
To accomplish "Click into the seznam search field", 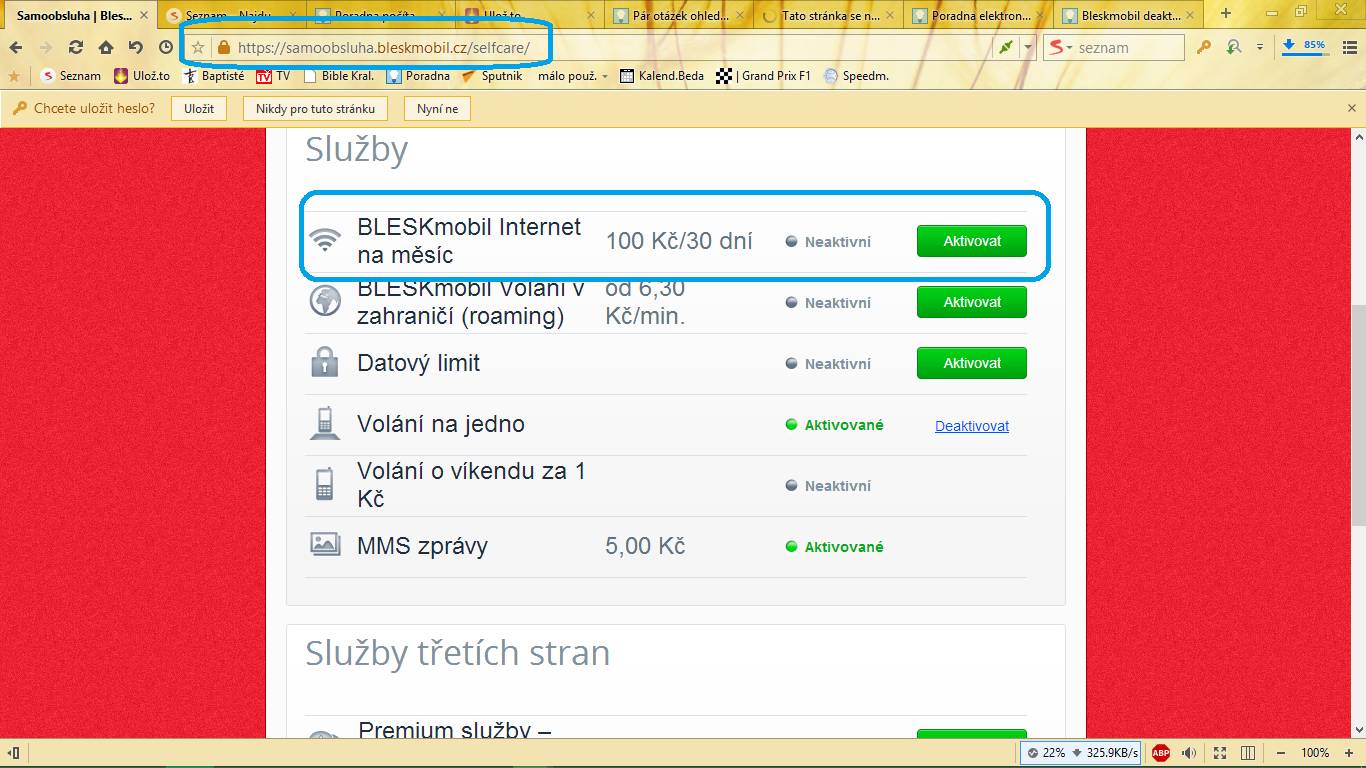I will coord(1128,47).
